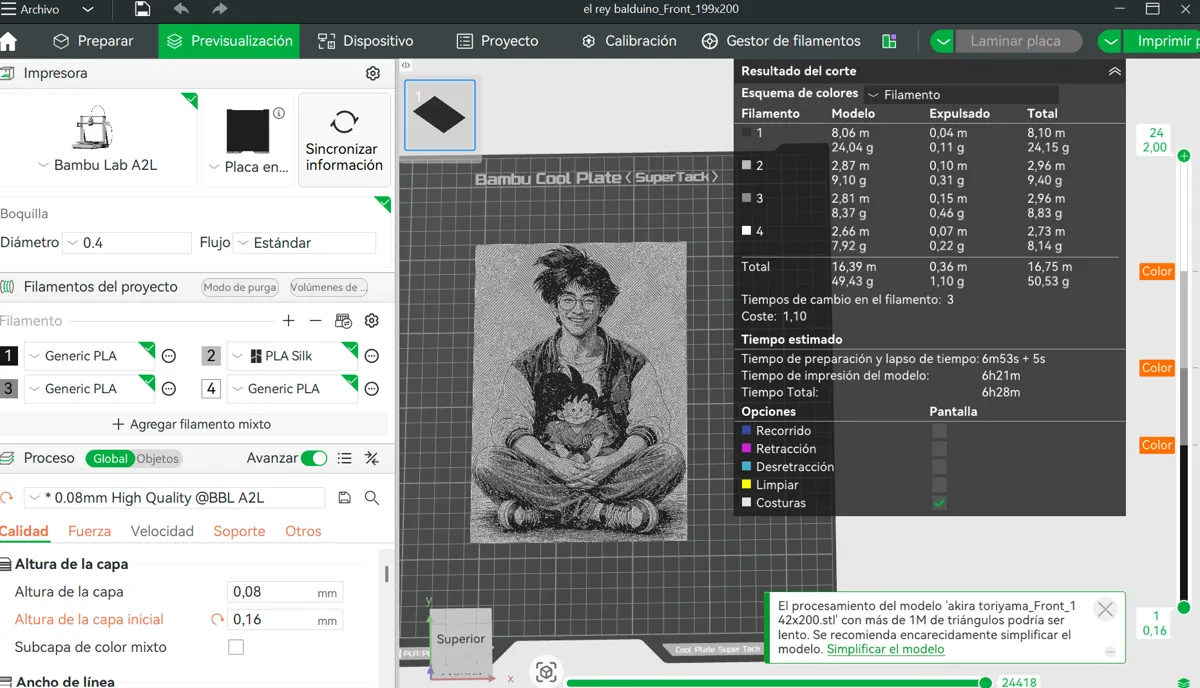The image size is (1200, 688).
Task: Switch to the Dispositivo tab
Action: 365,41
